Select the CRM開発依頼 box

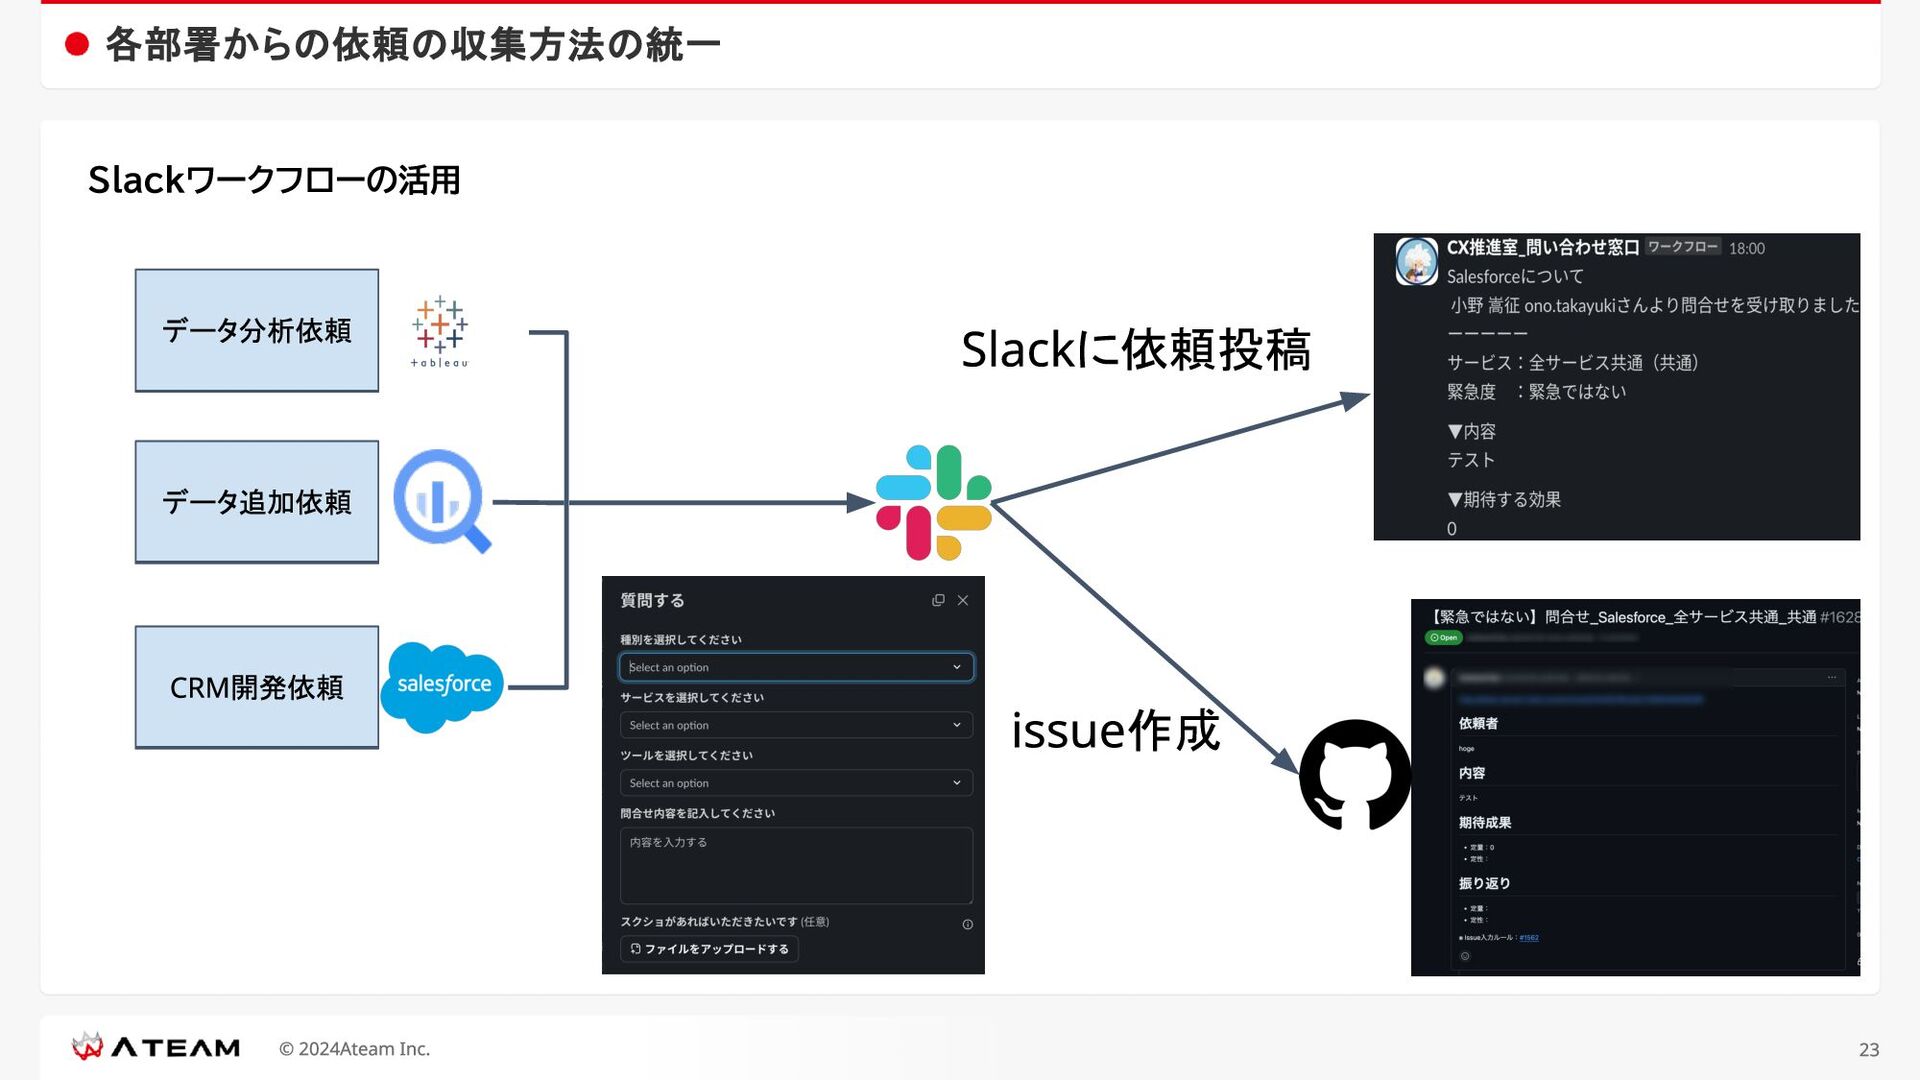257,687
